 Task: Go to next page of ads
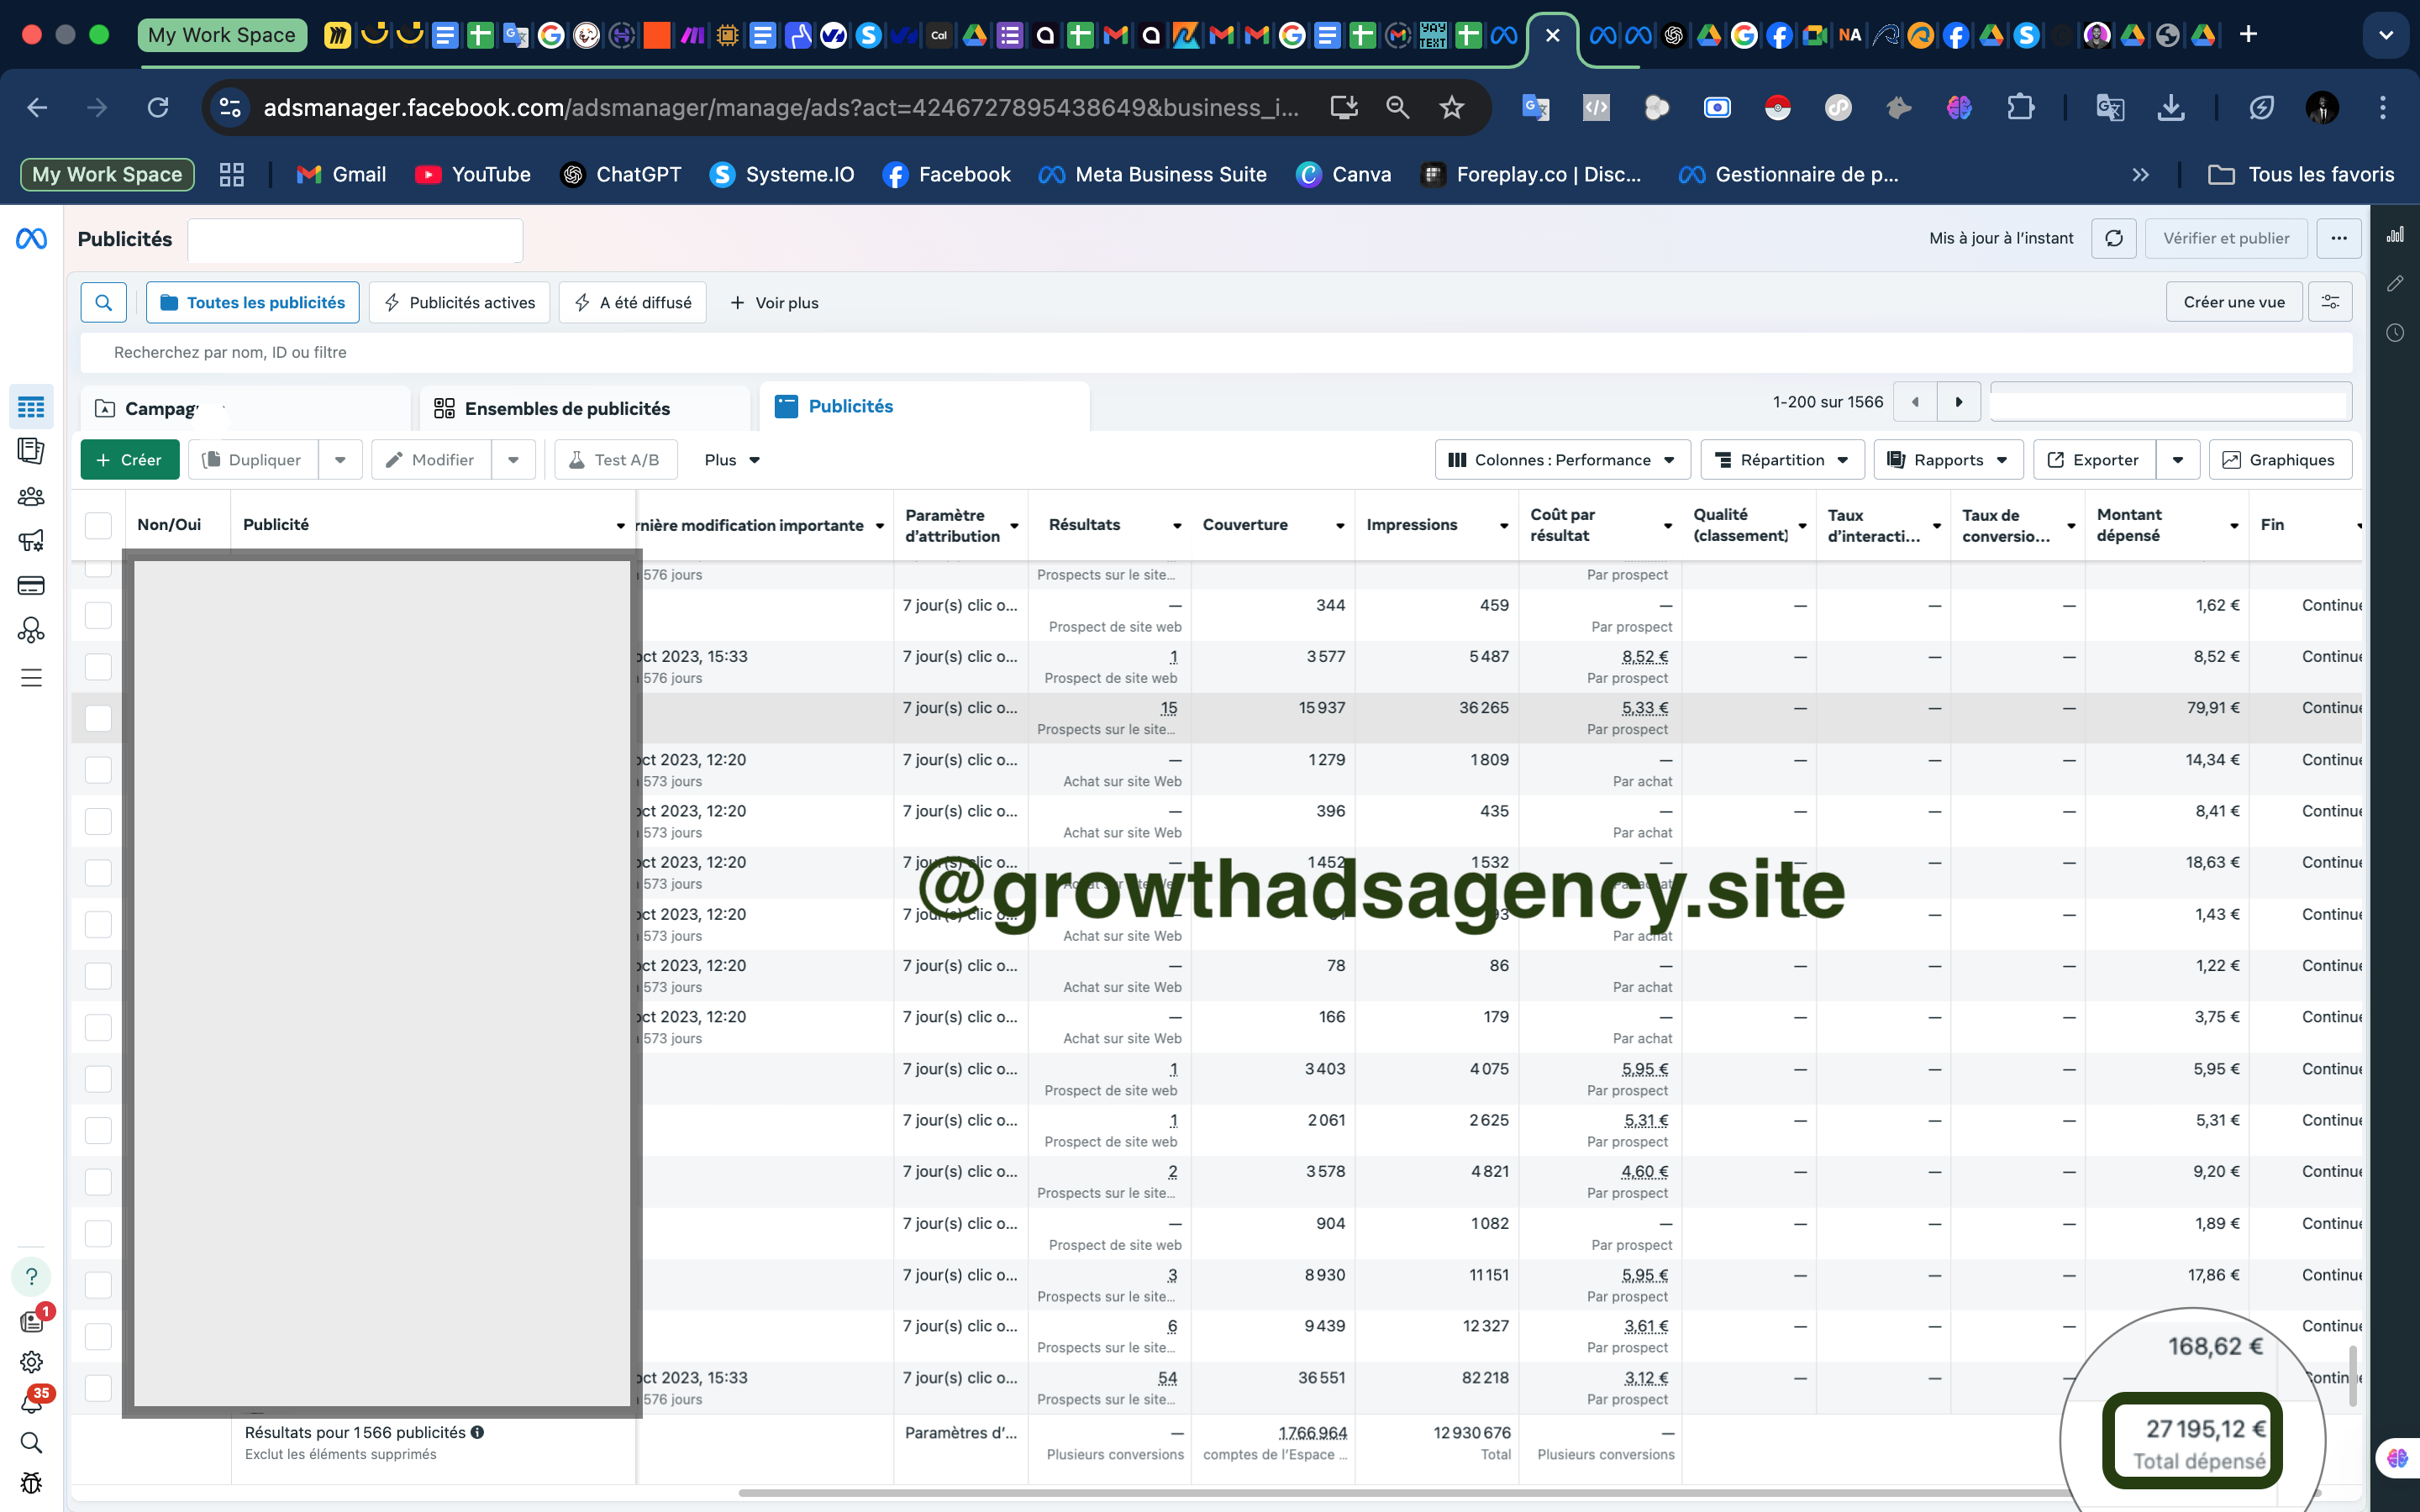pyautogui.click(x=1959, y=402)
